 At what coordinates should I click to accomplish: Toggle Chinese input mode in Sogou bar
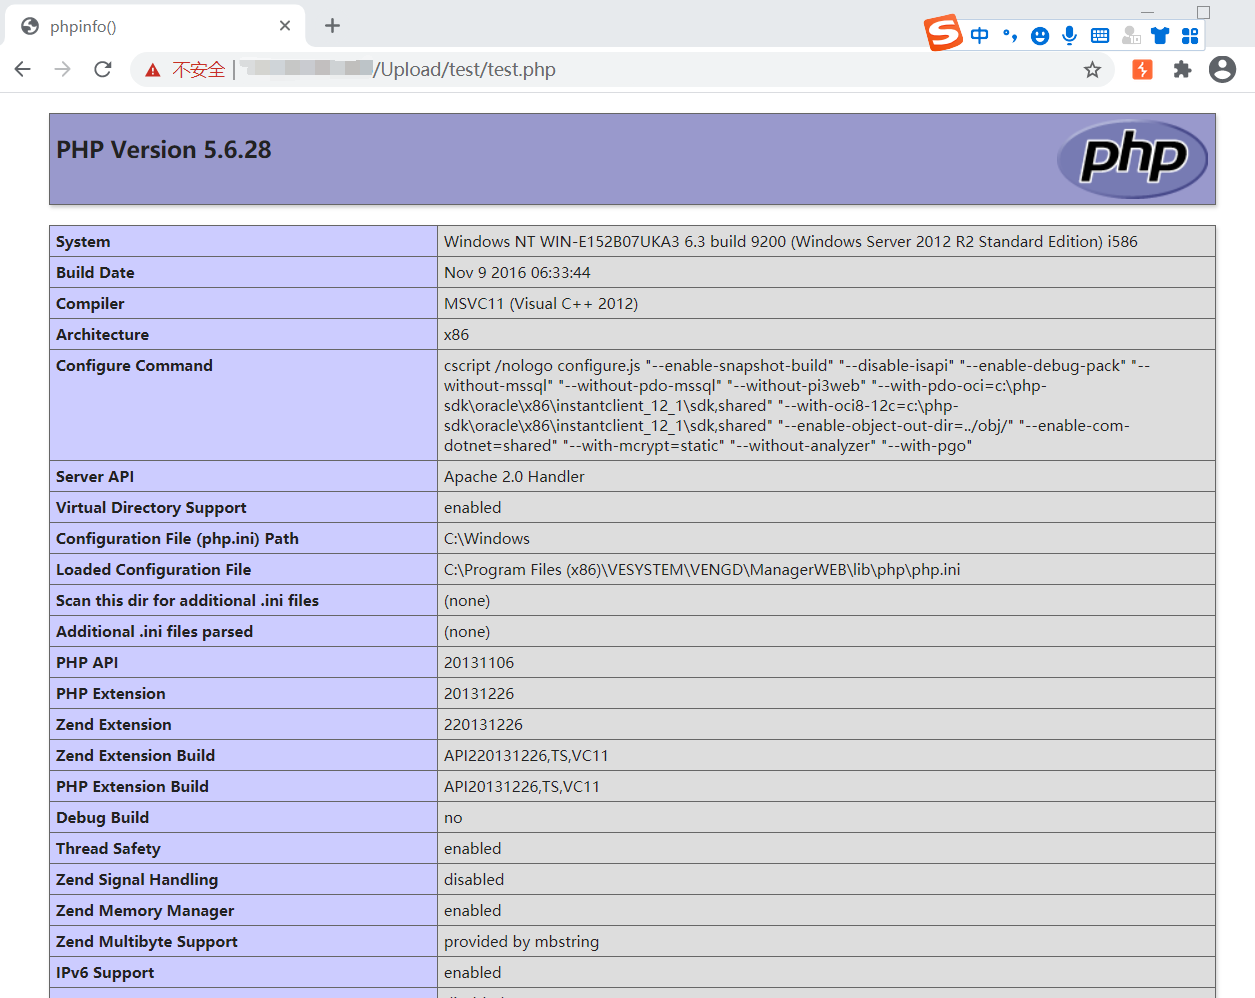tap(980, 36)
